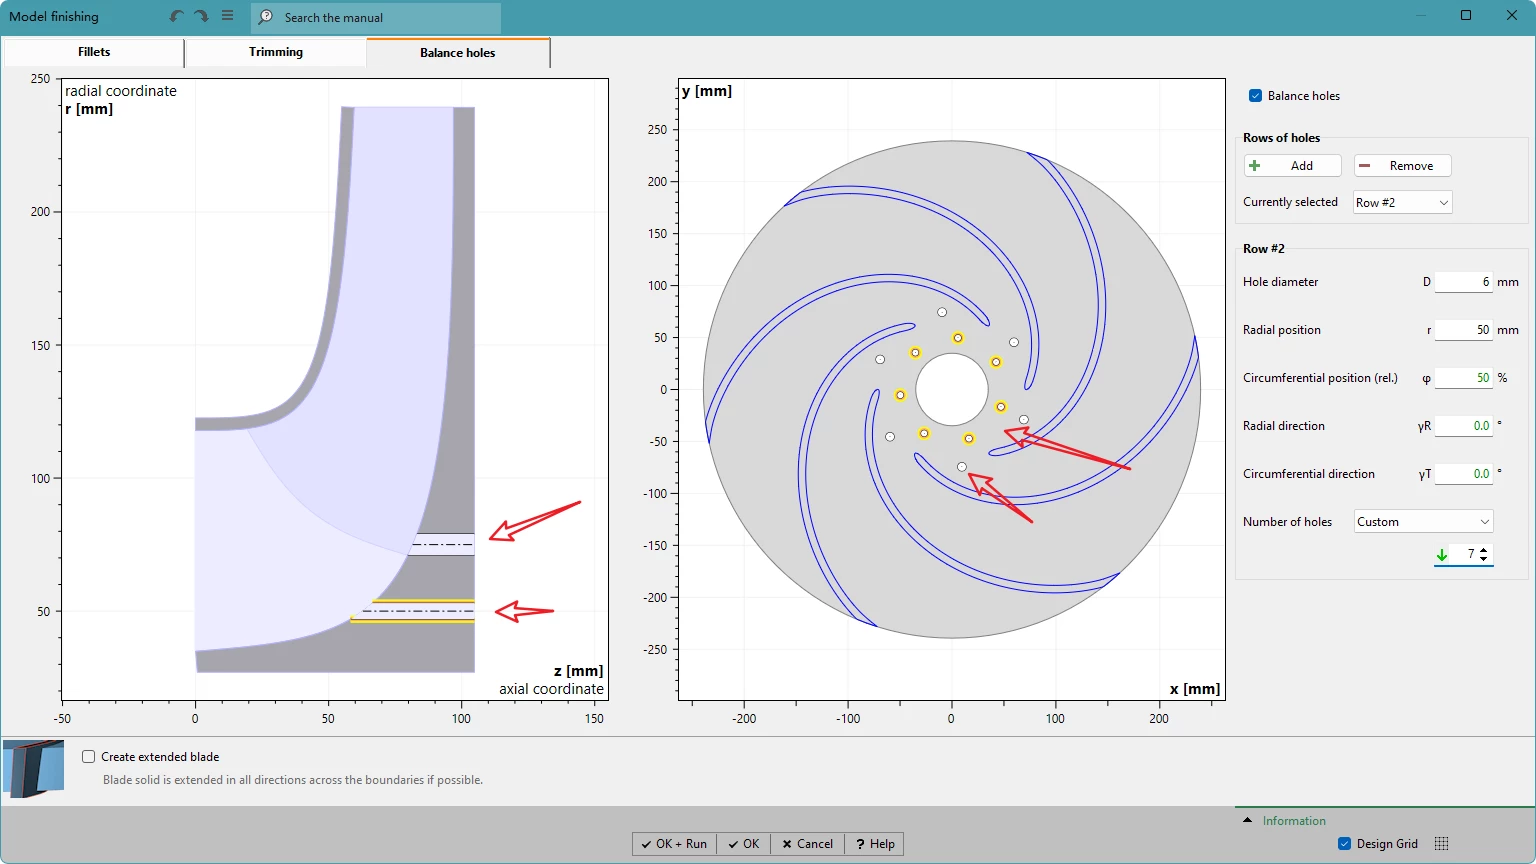The image size is (1536, 864).
Task: Click the 'radial coordinate' chart label
Action: click(x=121, y=91)
